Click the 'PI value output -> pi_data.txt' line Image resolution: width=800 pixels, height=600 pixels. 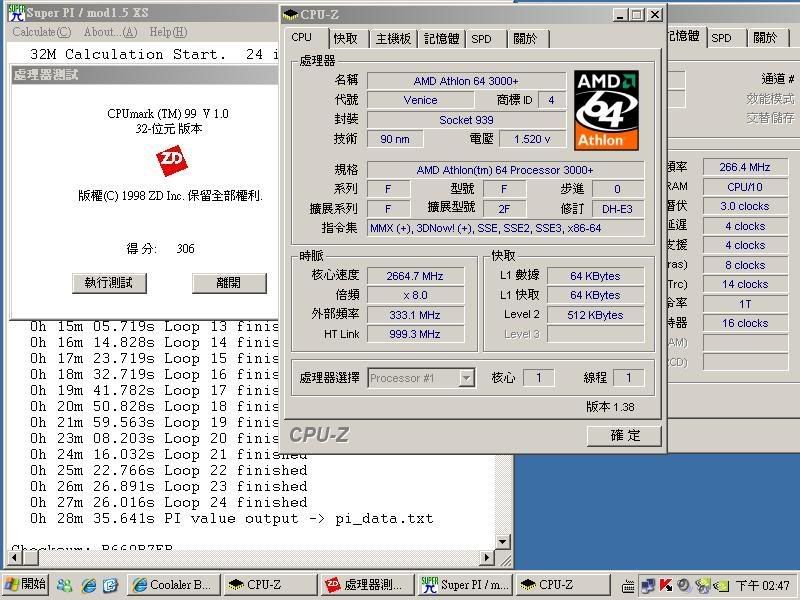[x=232, y=519]
